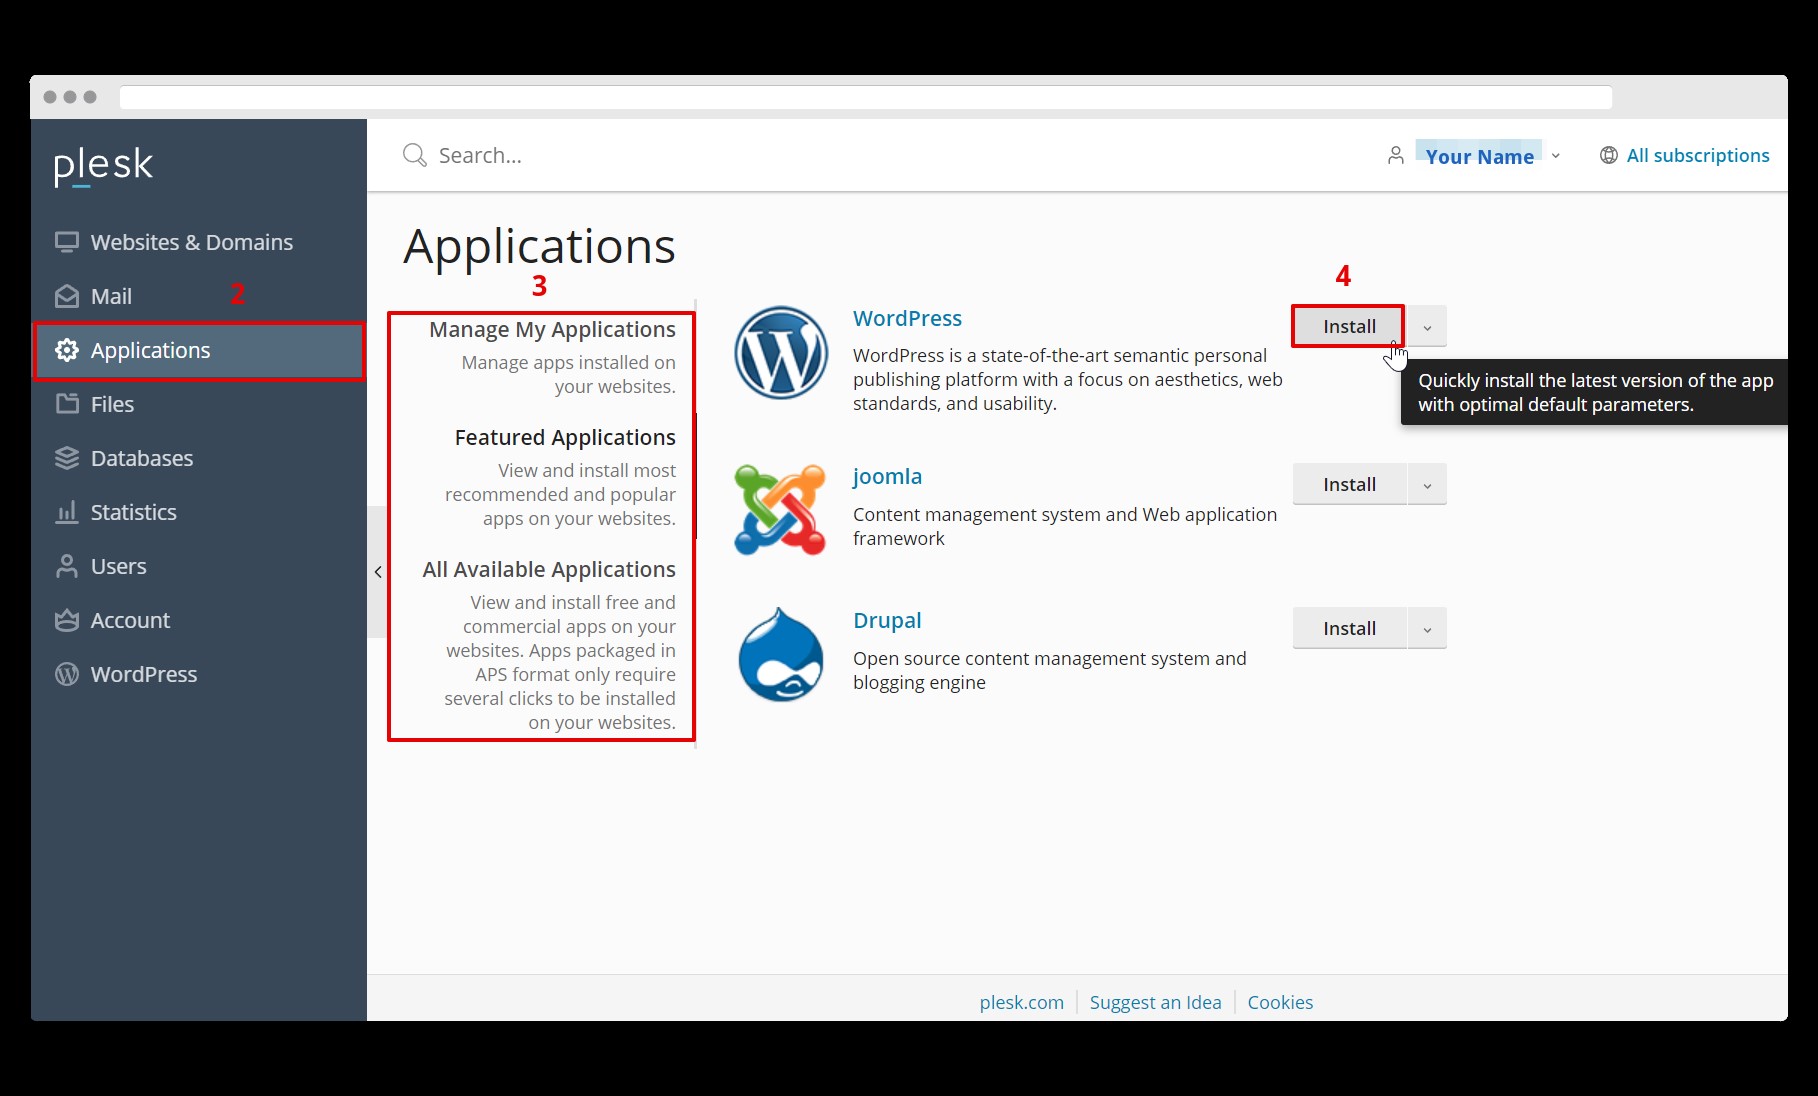Viewport: 1818px width, 1096px height.
Task: Open the joomla application title link
Action: (887, 476)
